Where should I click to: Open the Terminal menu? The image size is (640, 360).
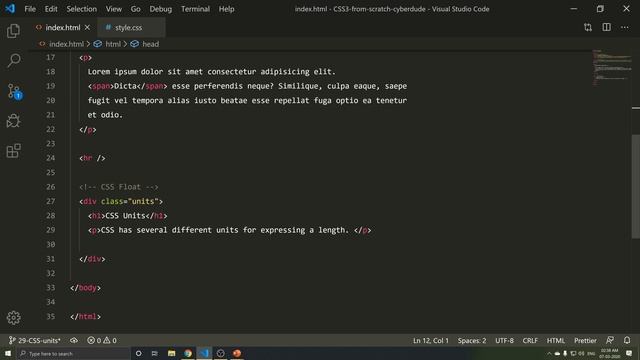click(195, 9)
